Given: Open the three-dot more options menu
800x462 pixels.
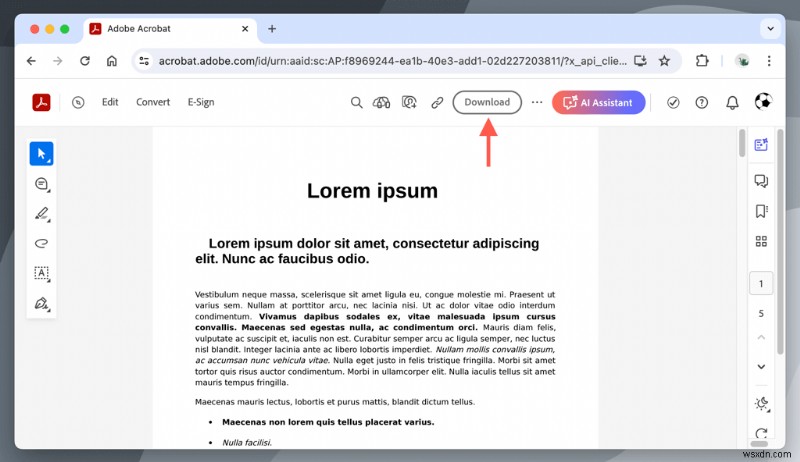Looking at the screenshot, I should pos(537,102).
